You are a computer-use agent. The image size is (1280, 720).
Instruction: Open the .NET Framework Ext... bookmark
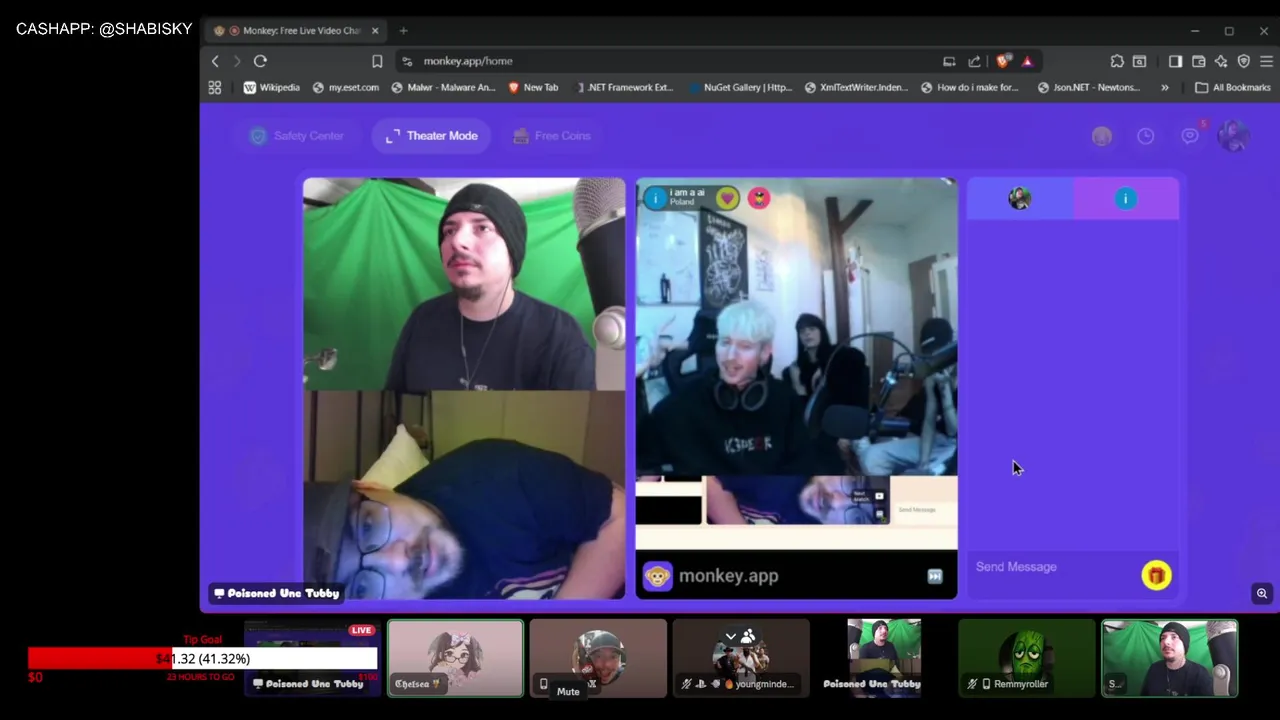pyautogui.click(x=625, y=87)
